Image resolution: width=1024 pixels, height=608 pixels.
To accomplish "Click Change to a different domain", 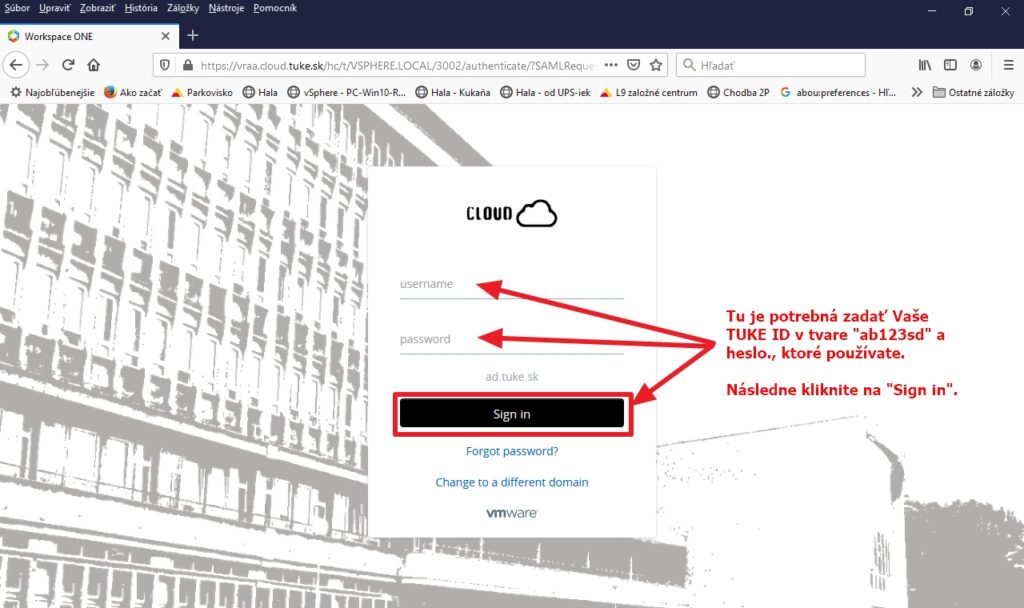I will click(x=511, y=482).
